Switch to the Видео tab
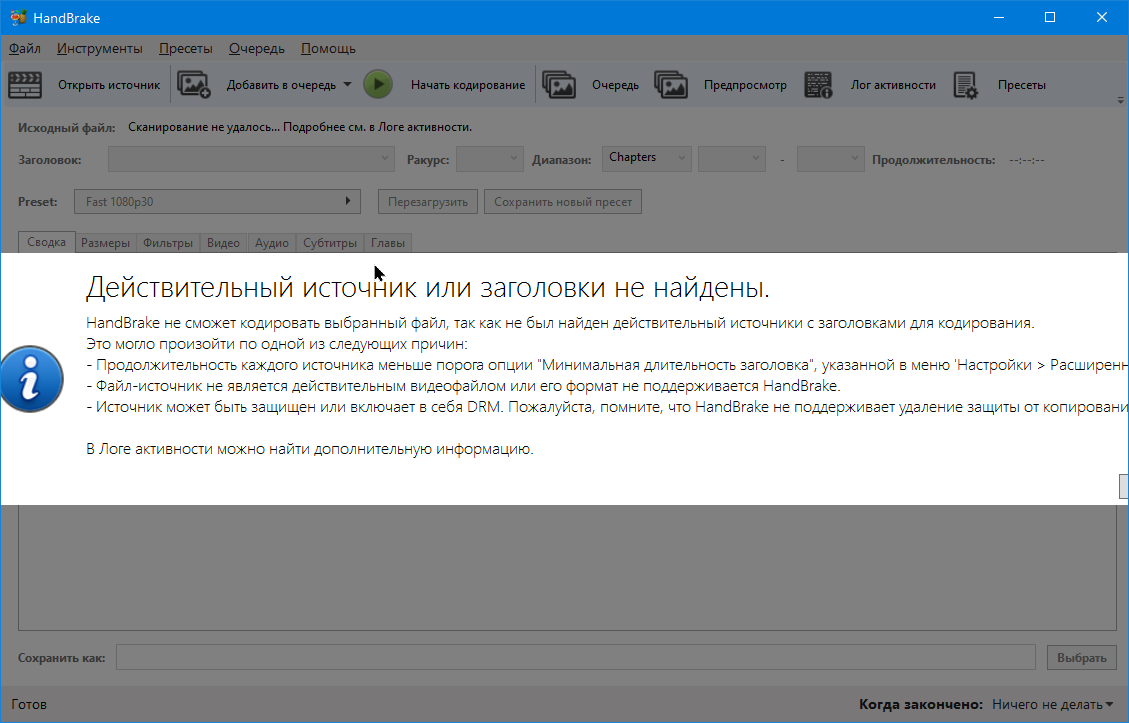Image resolution: width=1129 pixels, height=723 pixels. coord(223,243)
